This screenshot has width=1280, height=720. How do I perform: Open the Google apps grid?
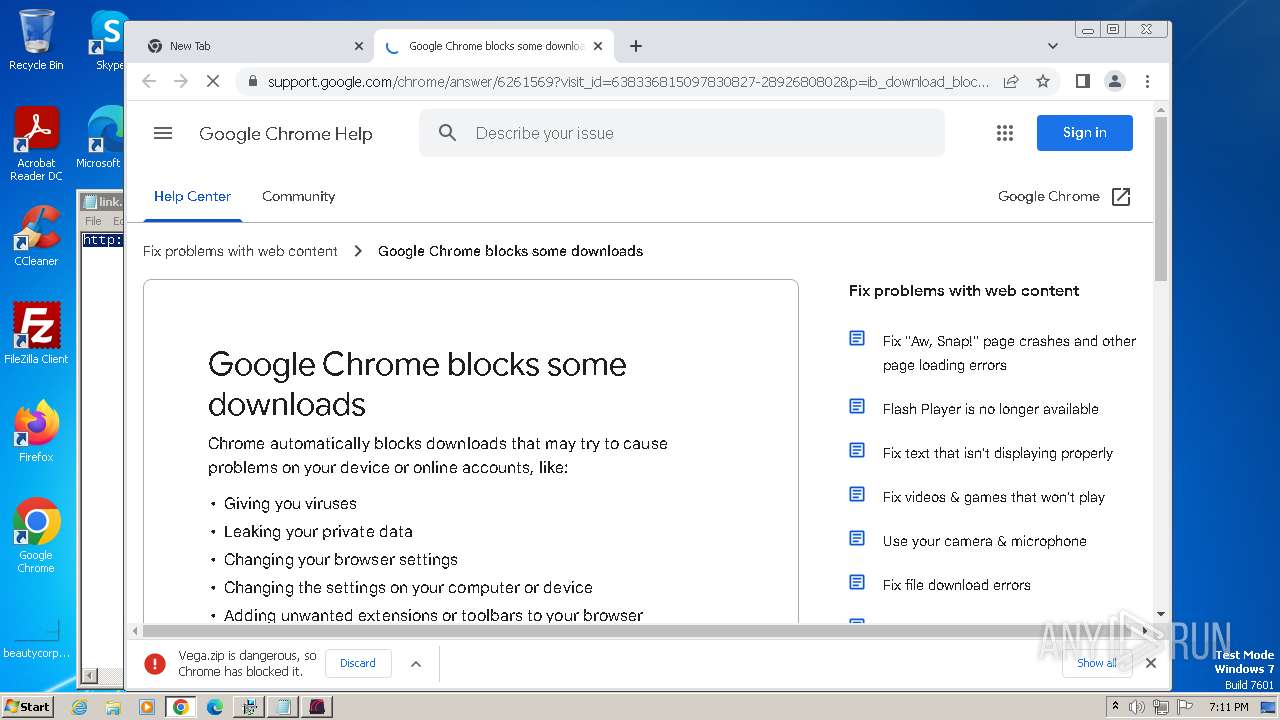point(1005,133)
